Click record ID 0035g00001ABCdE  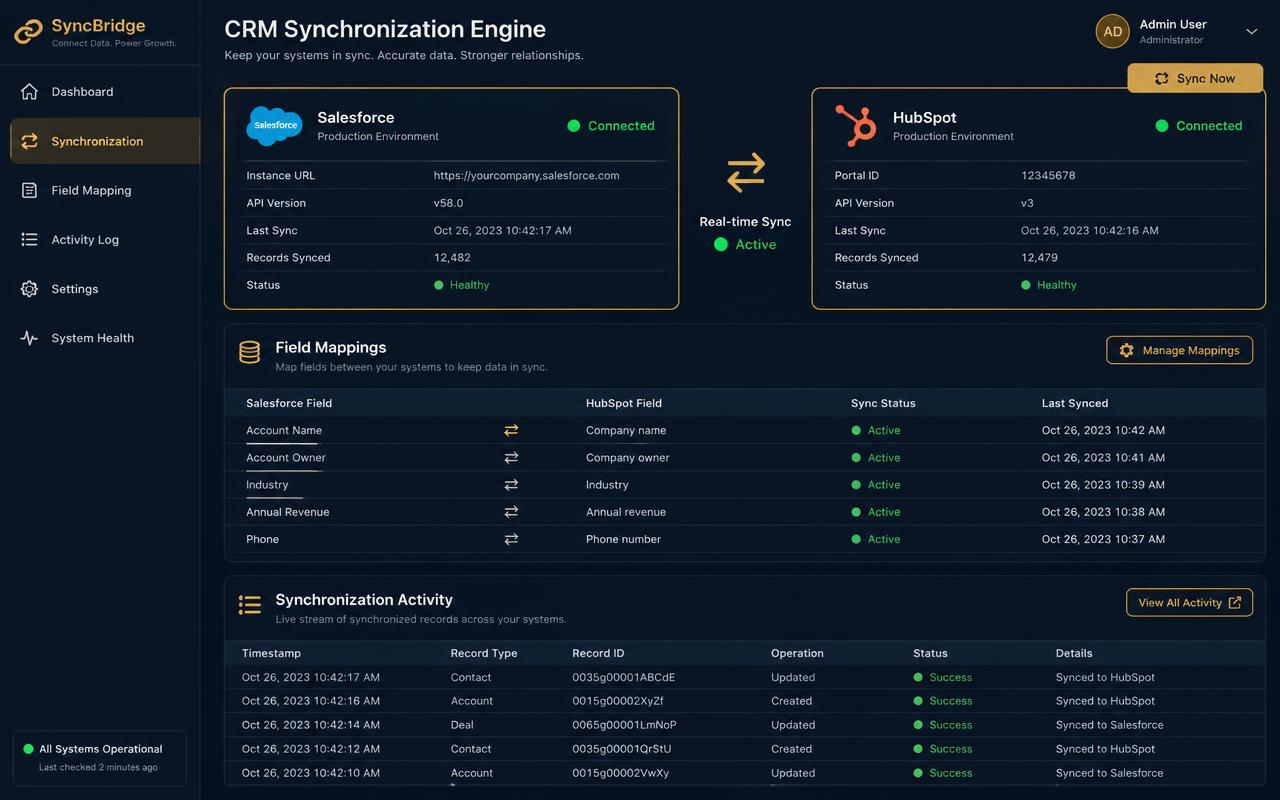pos(624,677)
